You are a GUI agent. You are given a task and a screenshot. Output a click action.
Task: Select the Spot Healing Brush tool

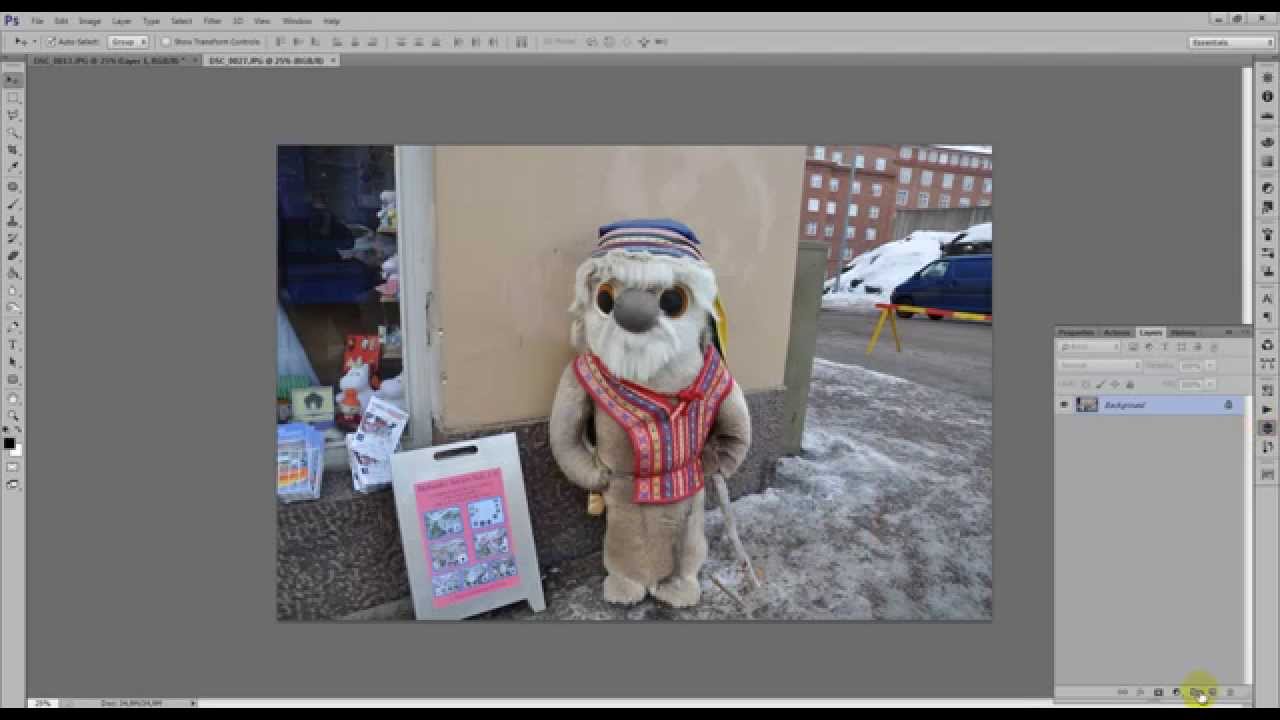13,187
